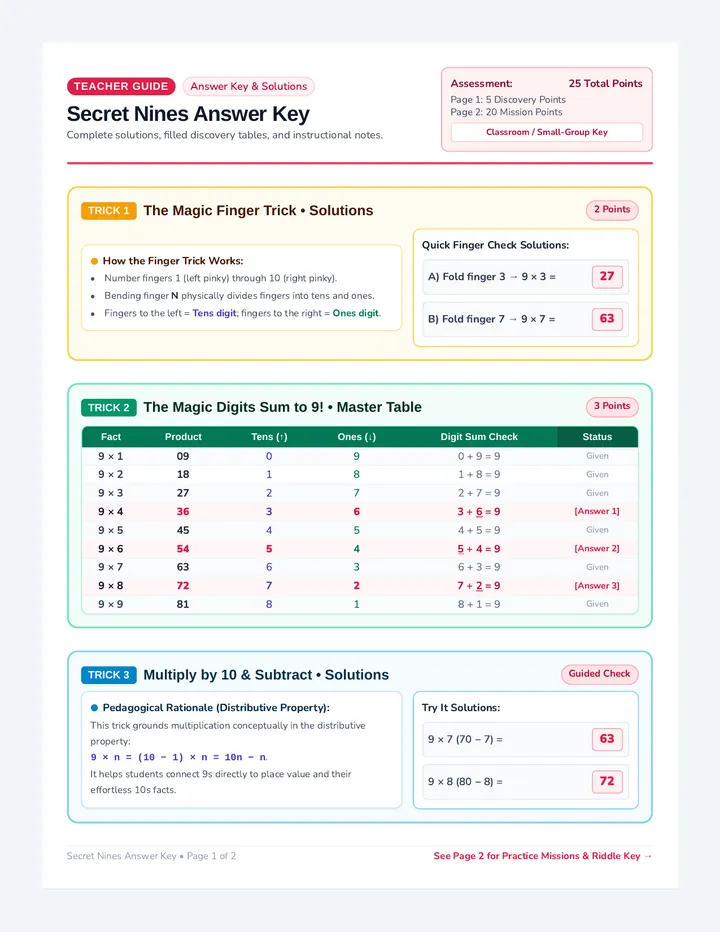This screenshot has height=932, width=720.
Task: Click 'Quick Finger Check Solutions:' heading
Action: 495,245
